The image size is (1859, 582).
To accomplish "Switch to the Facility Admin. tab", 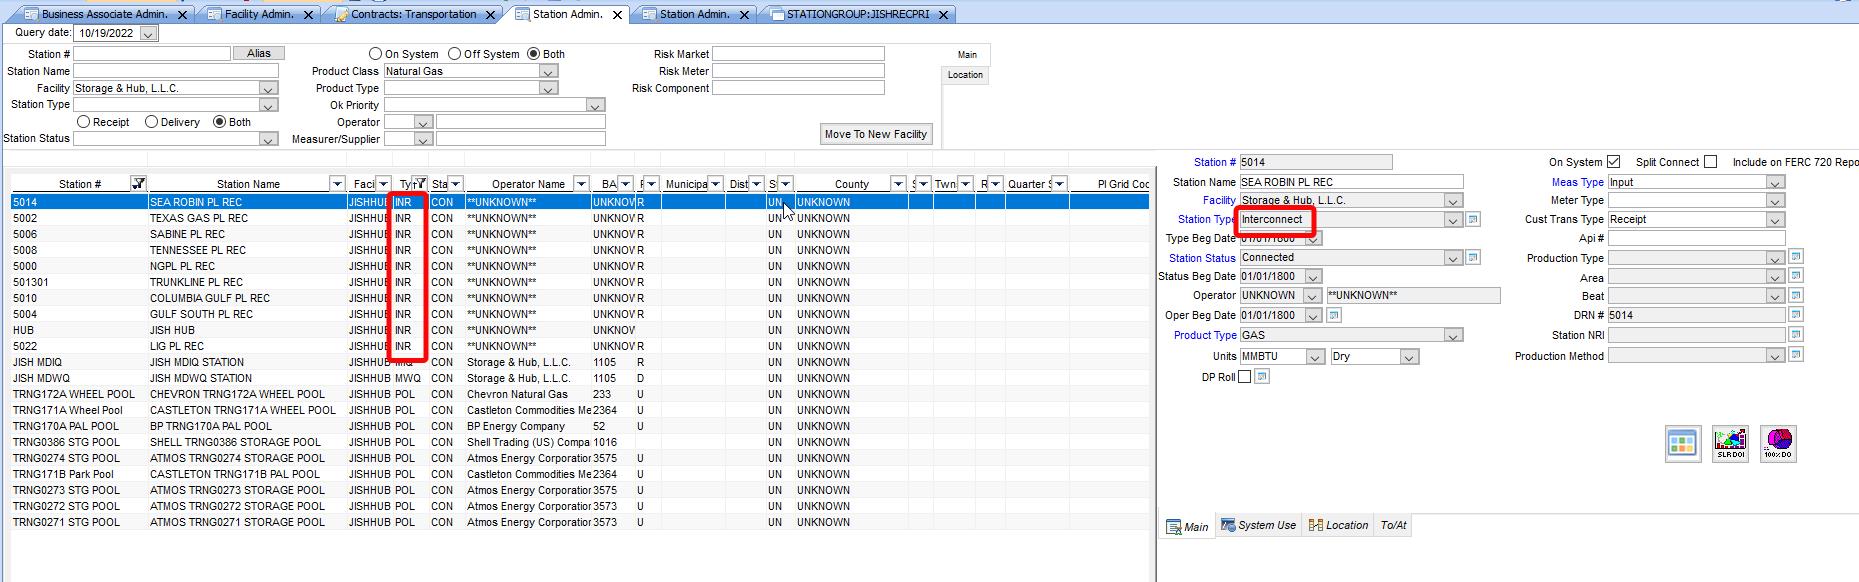I will 258,15.
